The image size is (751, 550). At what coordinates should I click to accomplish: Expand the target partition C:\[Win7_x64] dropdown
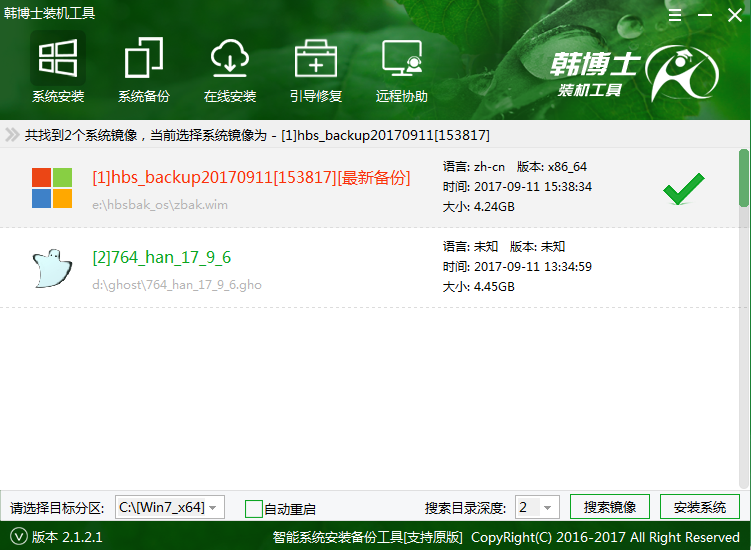coord(211,507)
